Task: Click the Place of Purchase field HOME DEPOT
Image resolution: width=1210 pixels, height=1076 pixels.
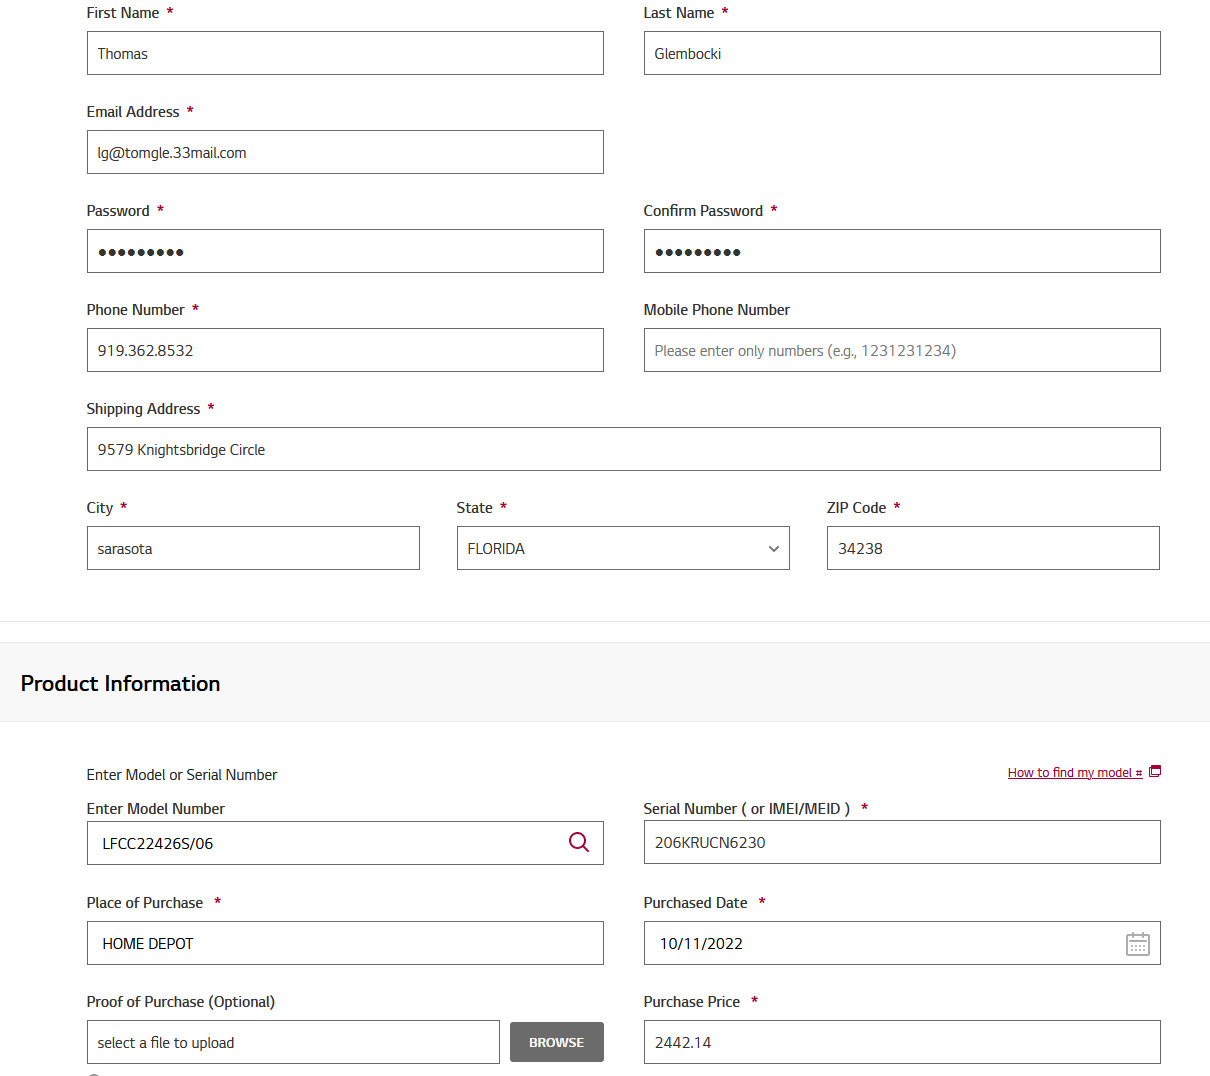Action: click(345, 943)
